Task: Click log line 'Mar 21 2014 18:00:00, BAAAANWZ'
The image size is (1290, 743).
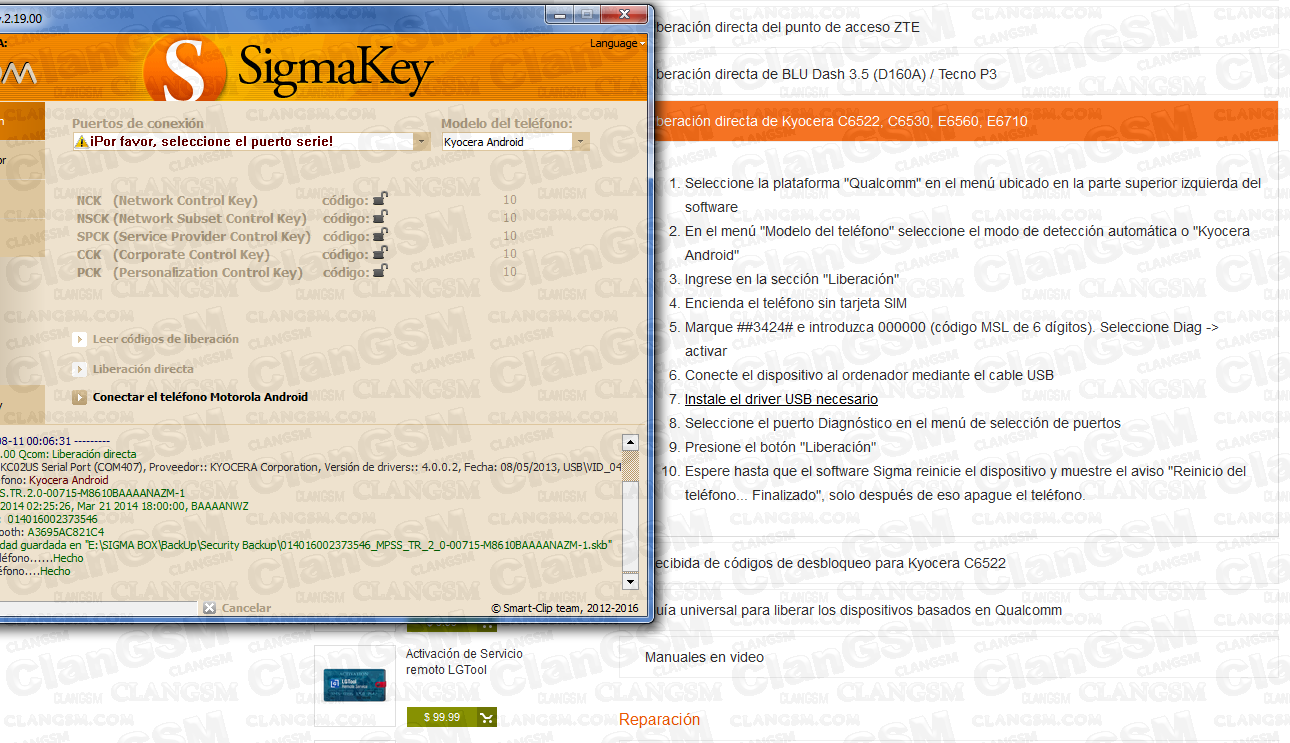Action: pos(124,506)
